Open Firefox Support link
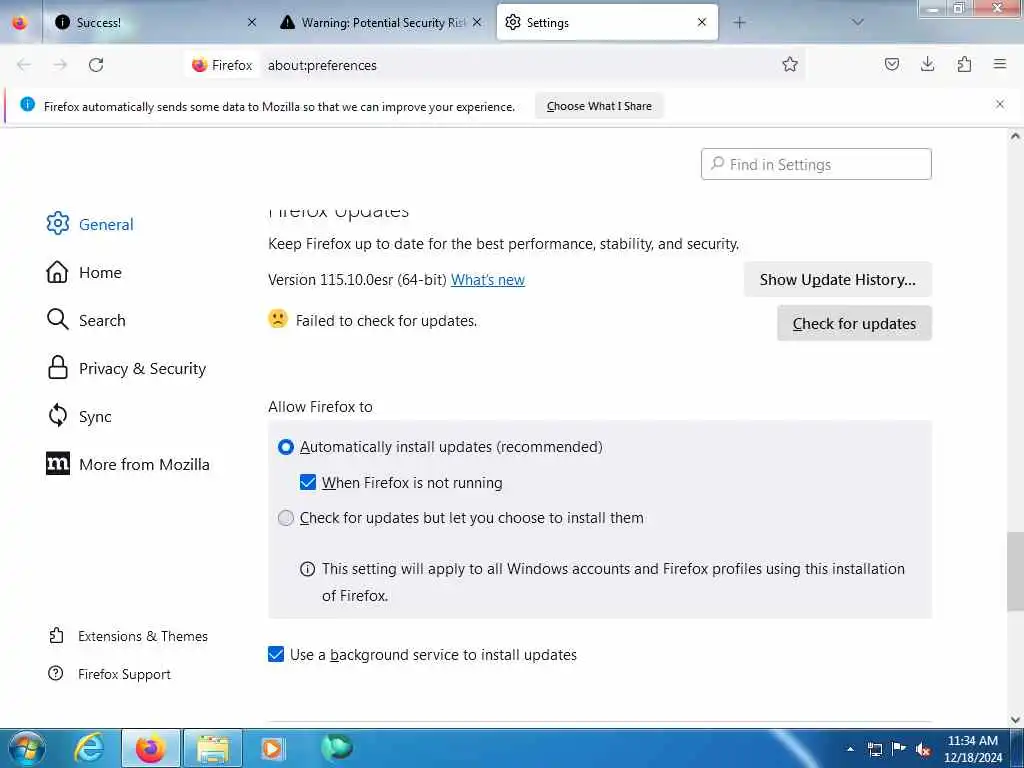The image size is (1024, 768). [110, 674]
